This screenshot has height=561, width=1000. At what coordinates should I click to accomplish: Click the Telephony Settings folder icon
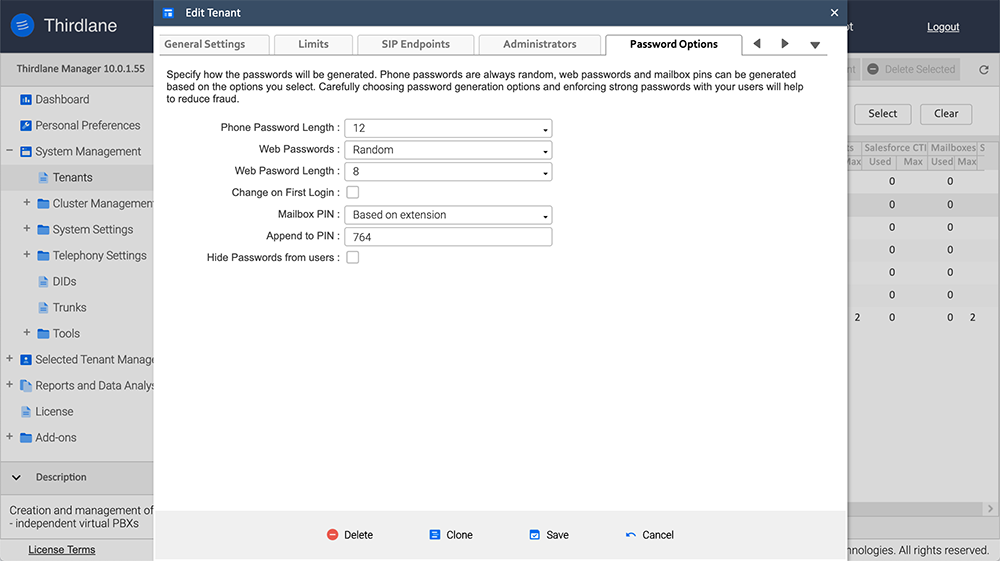point(43,256)
